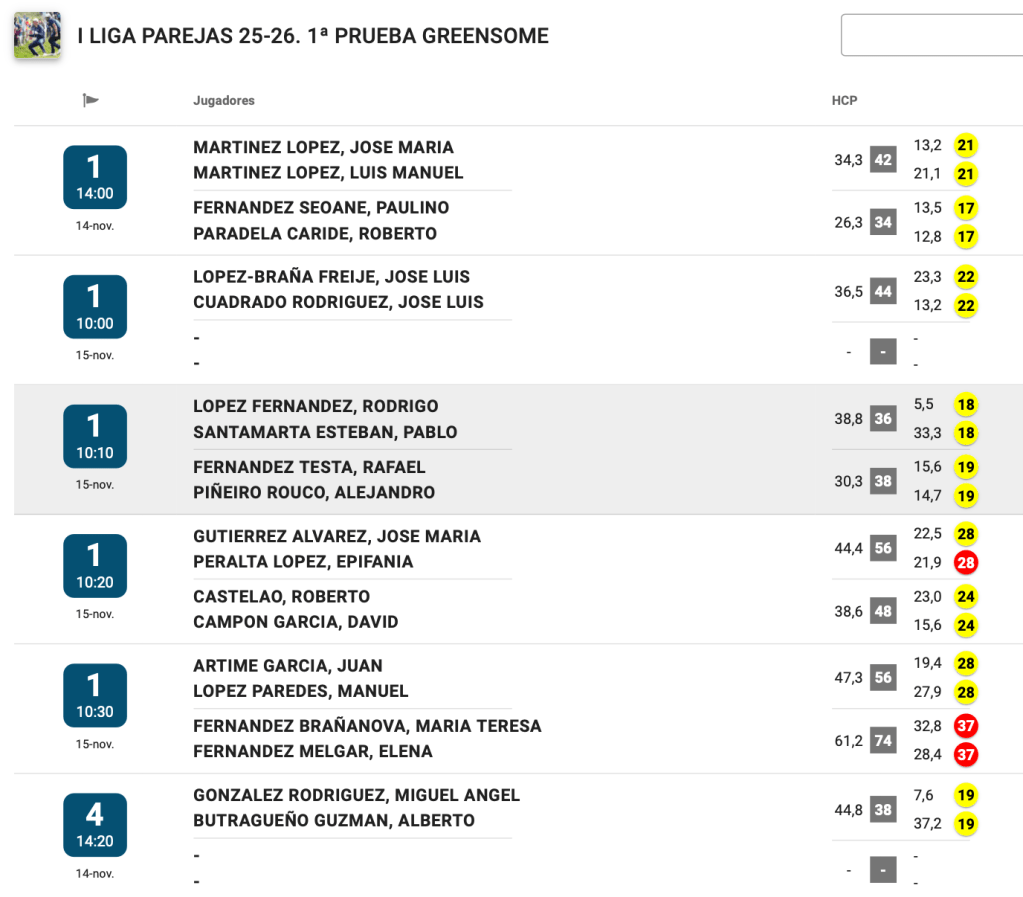Click the golf tournament thumbnail image
The height and width of the screenshot is (897, 1023).
(37, 35)
